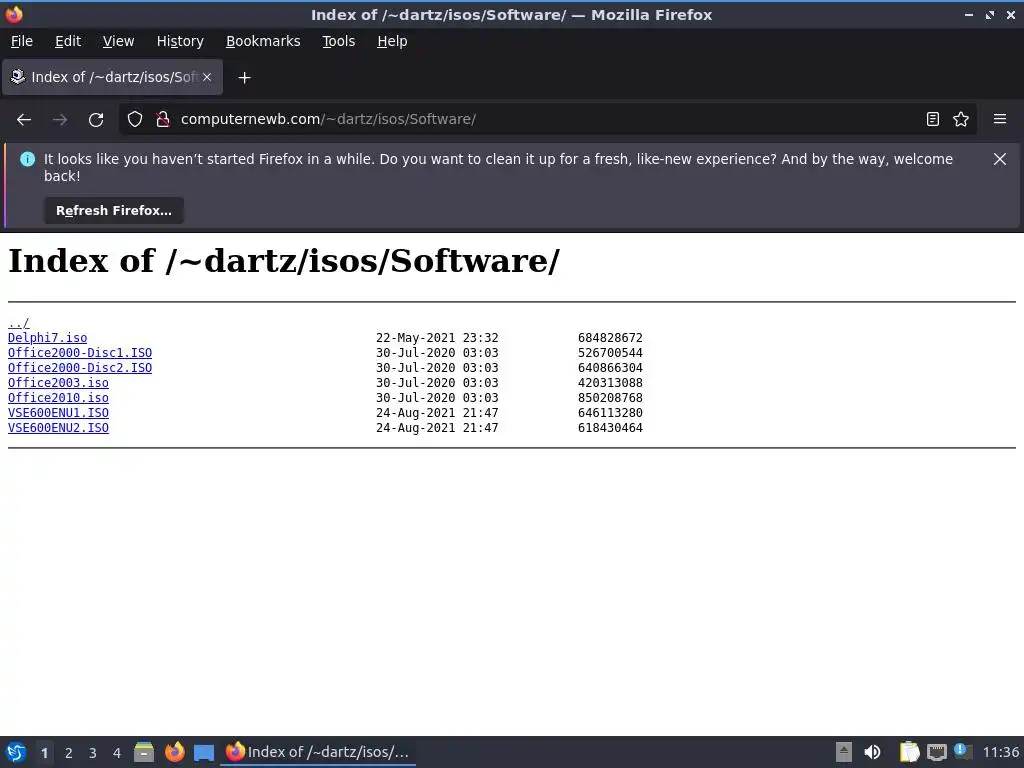Click the Refresh Firefox button
Viewport: 1024px width, 768px height.
(x=114, y=211)
